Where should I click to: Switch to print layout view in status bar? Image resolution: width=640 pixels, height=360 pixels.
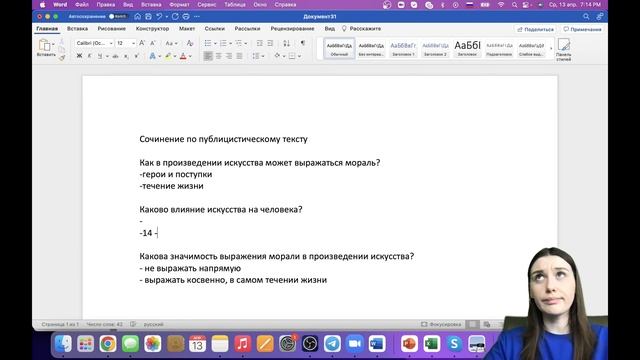pos(472,324)
